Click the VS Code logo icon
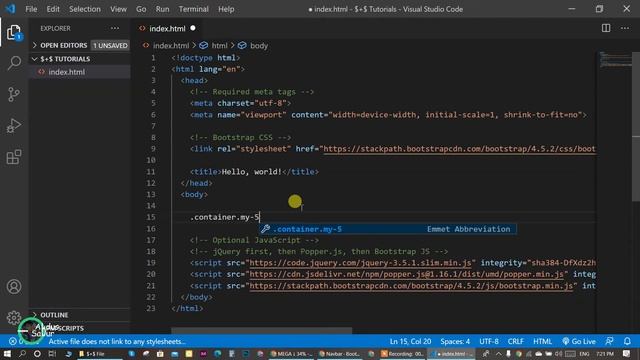This screenshot has height=360, width=640. point(10,9)
